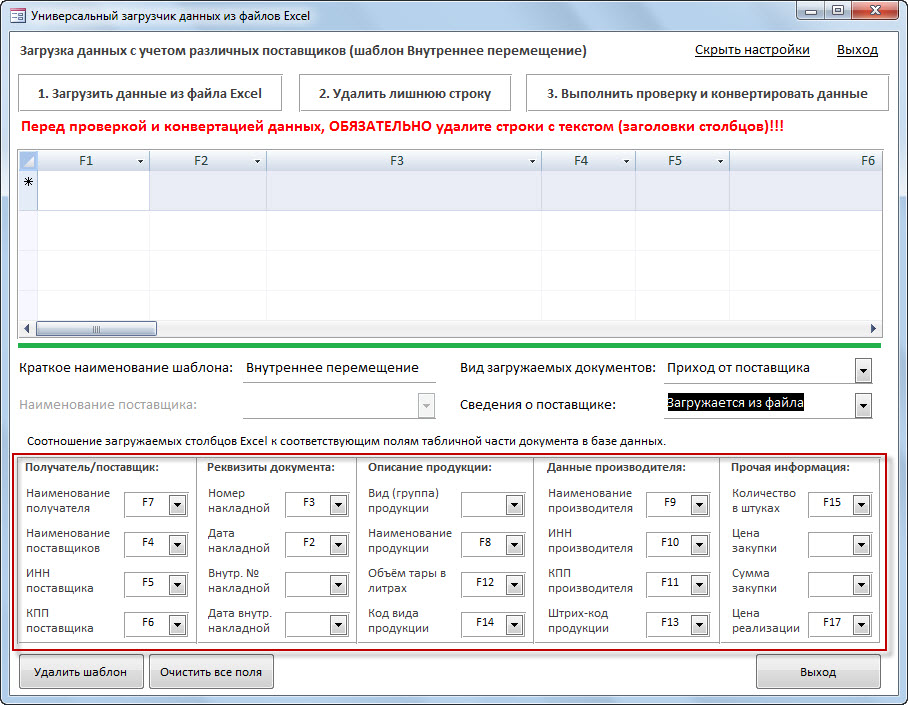Open 'Наименование поставщиков' column dropdown

point(177,545)
